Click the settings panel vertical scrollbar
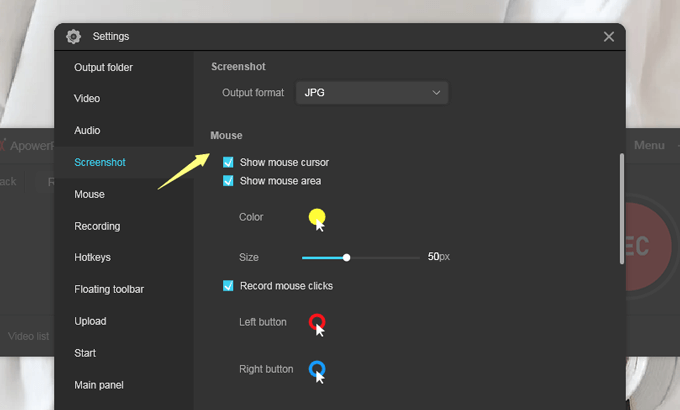Viewport: 680px width, 410px height. click(x=621, y=208)
